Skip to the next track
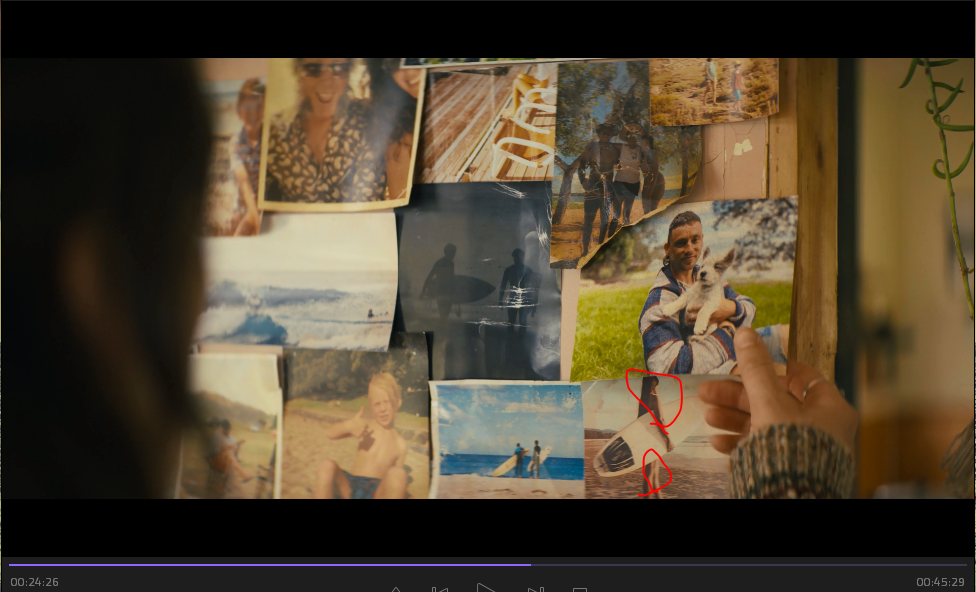The image size is (976, 592). click(x=536, y=589)
